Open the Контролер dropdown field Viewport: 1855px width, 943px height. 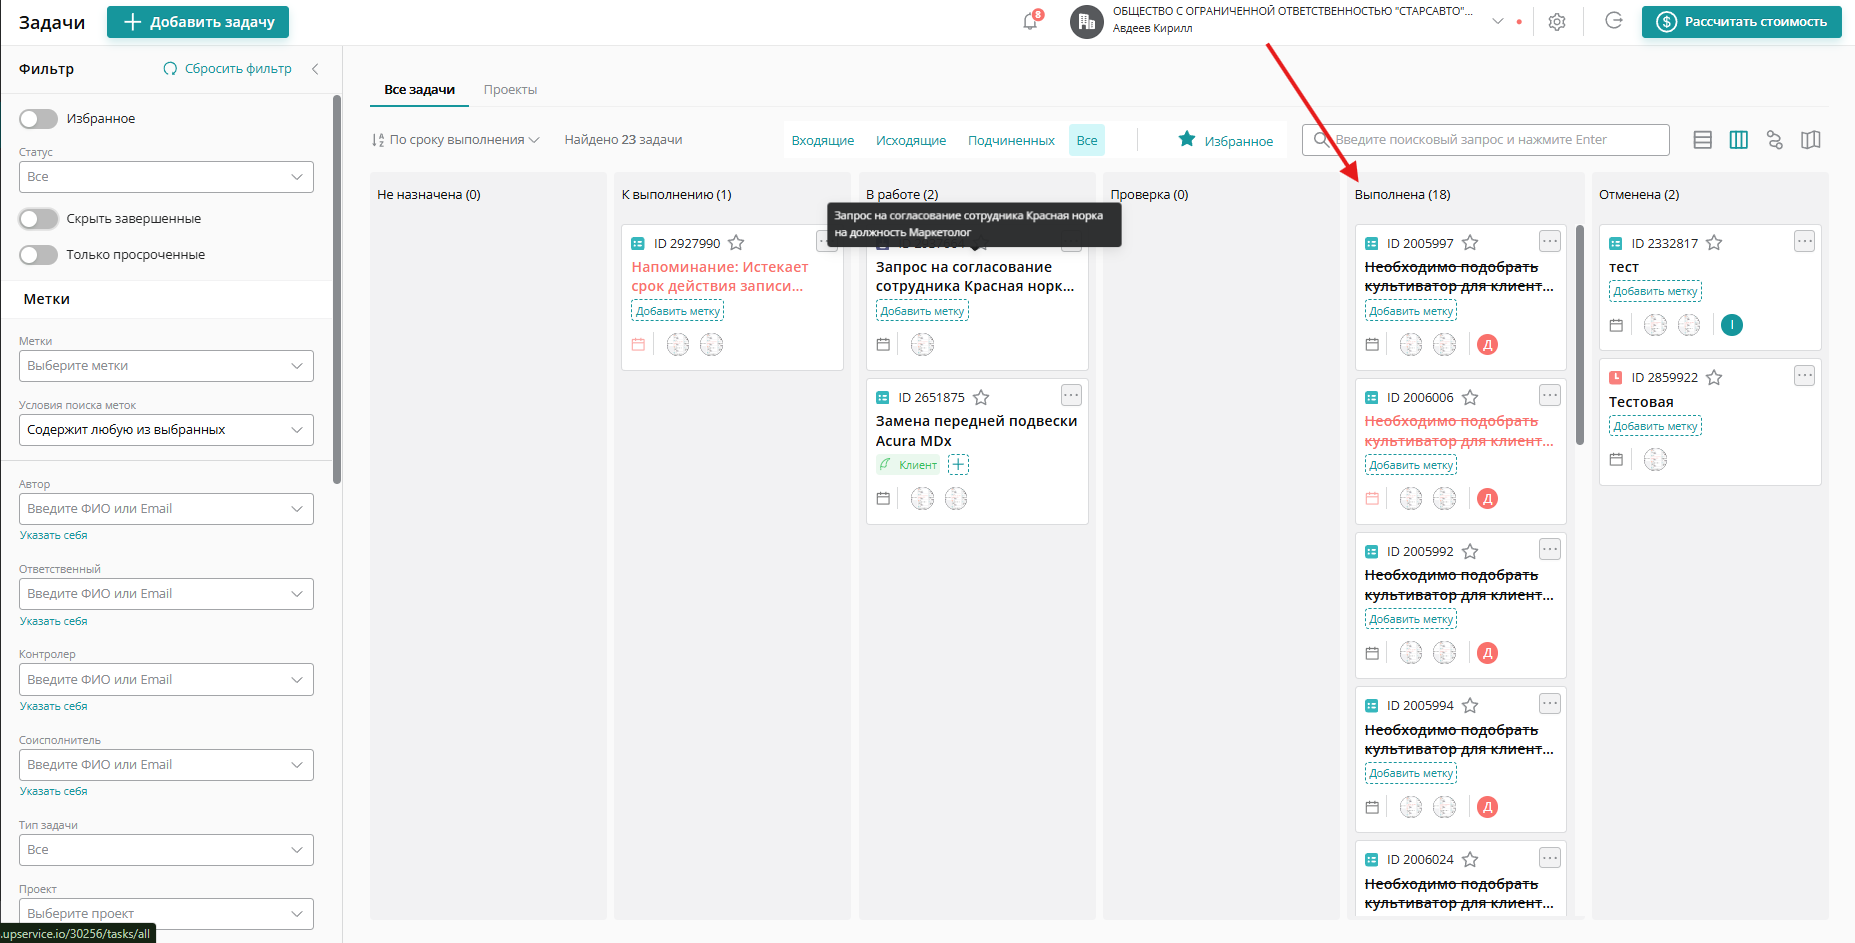(166, 680)
